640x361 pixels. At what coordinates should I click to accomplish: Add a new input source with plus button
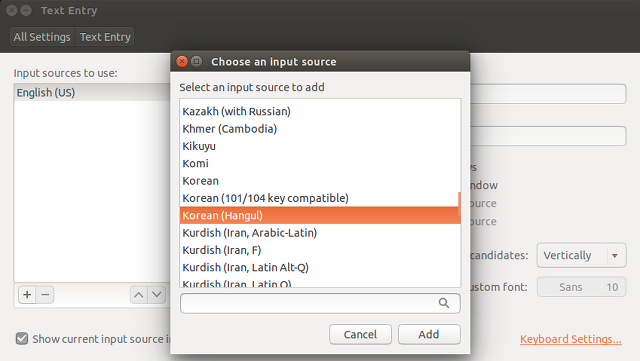point(27,294)
